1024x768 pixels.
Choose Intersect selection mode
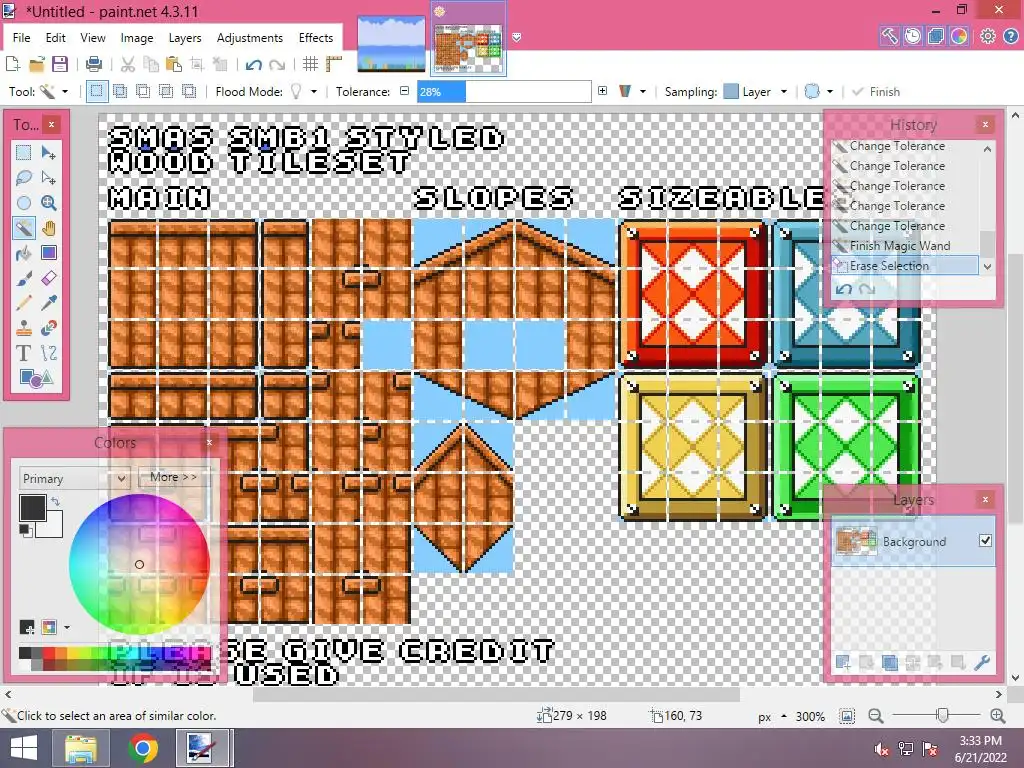(x=166, y=91)
